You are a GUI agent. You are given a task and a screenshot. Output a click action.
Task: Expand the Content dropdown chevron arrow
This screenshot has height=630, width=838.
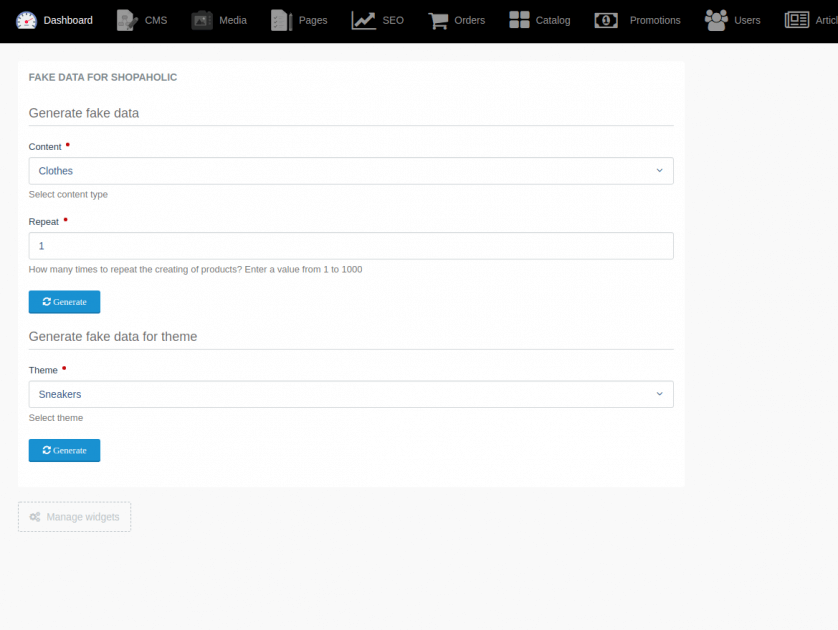659,170
